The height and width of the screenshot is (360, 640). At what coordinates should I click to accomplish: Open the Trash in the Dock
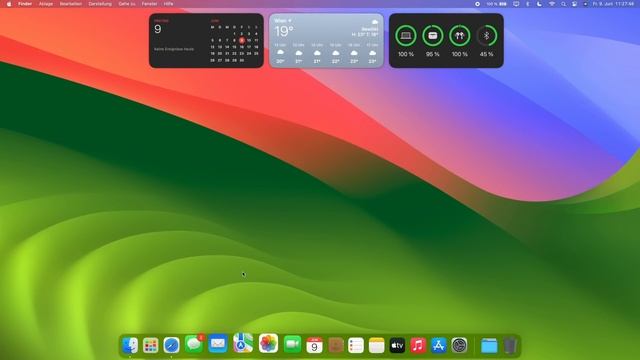510,346
